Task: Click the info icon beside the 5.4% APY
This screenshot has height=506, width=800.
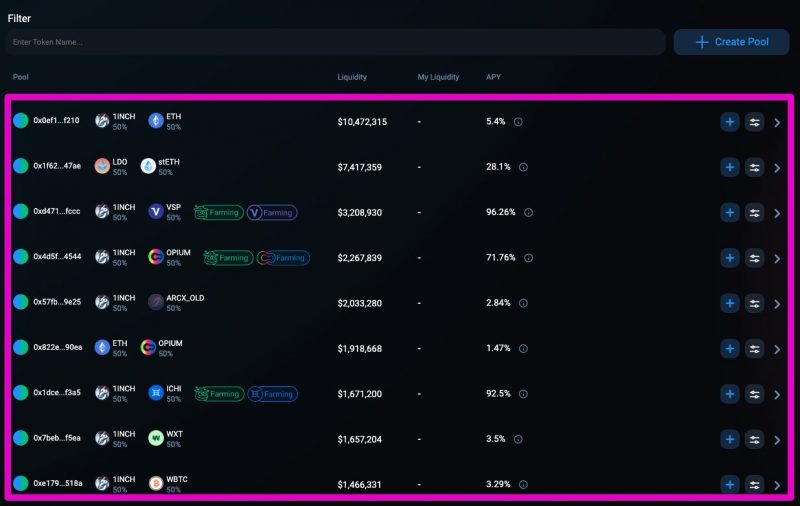Action: (x=518, y=122)
